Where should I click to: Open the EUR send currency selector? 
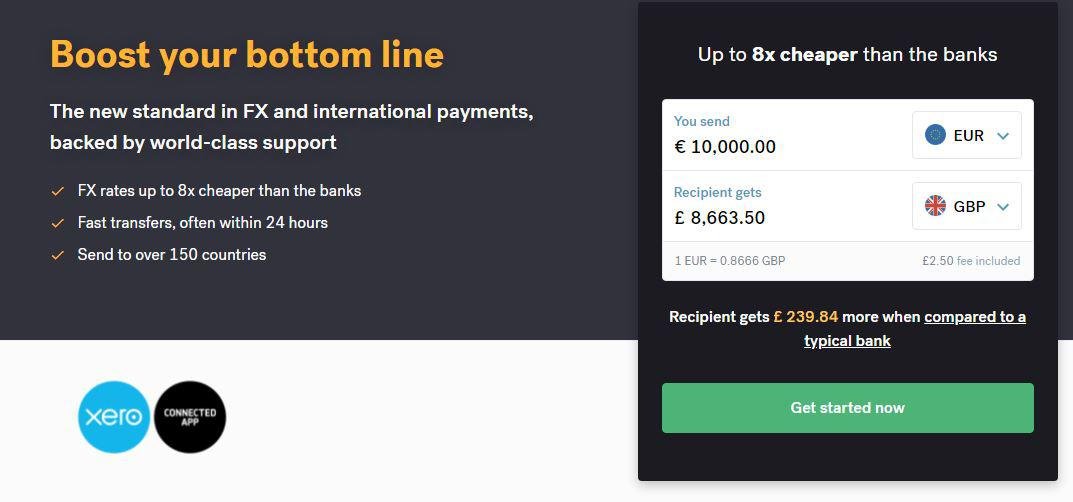[x=966, y=135]
